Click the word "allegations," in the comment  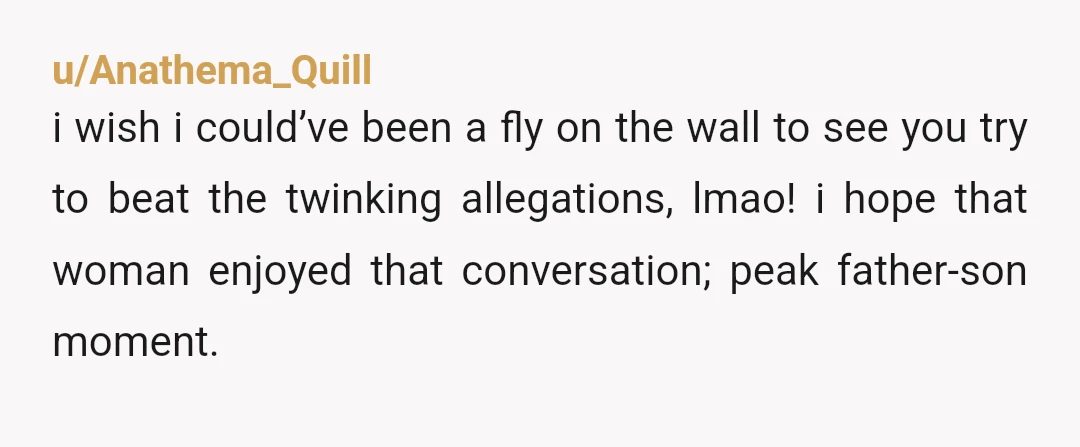coord(568,200)
